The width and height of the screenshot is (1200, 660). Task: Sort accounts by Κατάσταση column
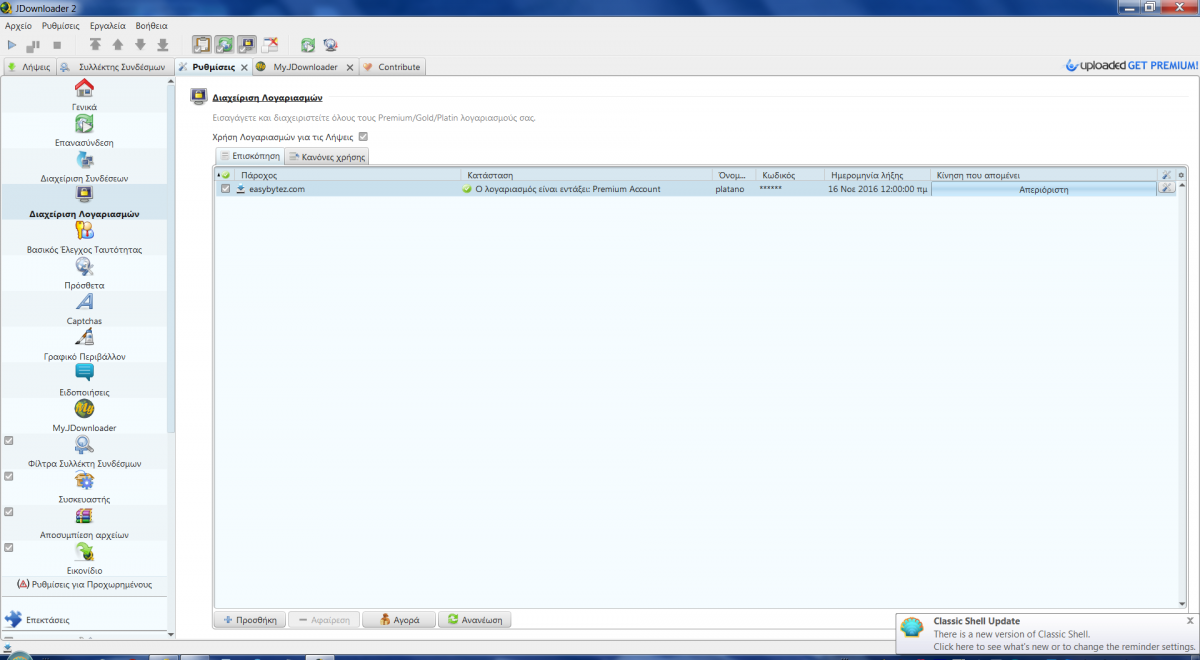click(x=587, y=175)
